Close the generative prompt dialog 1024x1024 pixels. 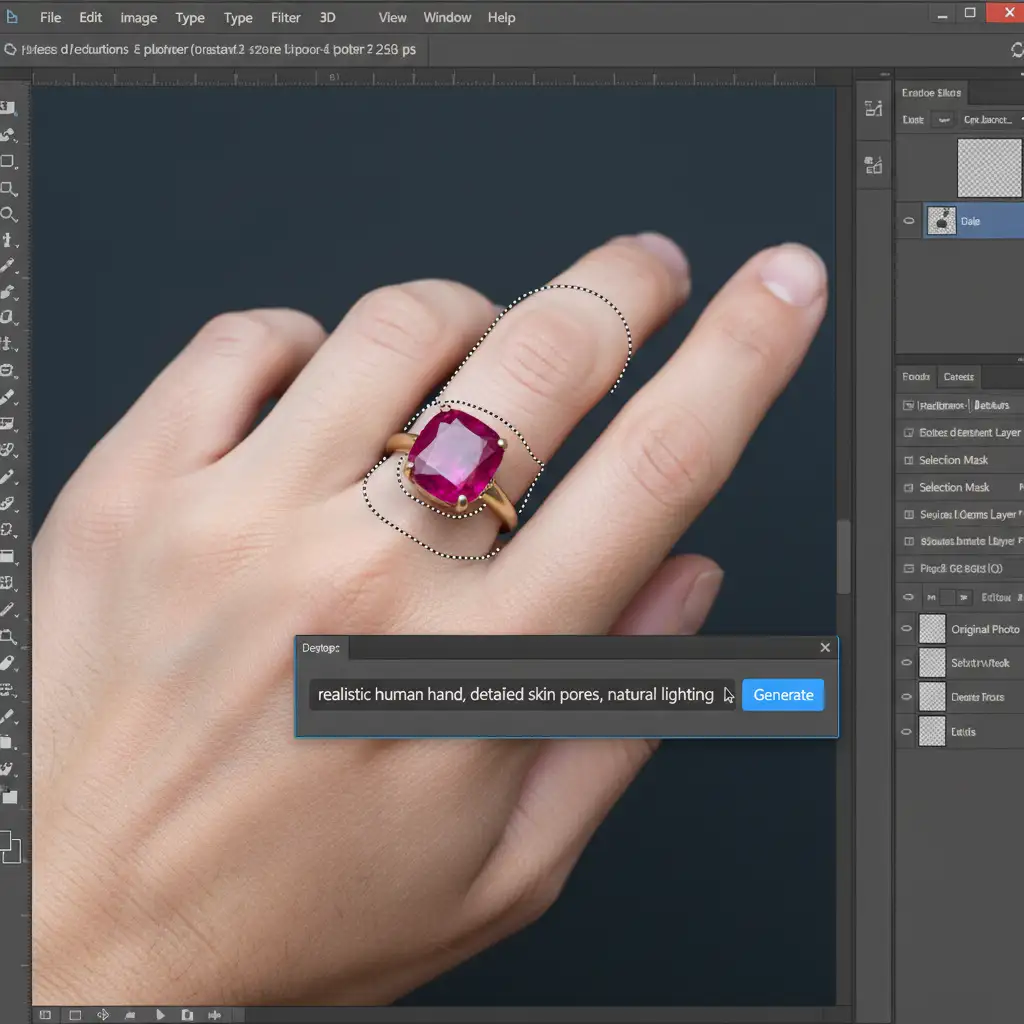(x=825, y=648)
